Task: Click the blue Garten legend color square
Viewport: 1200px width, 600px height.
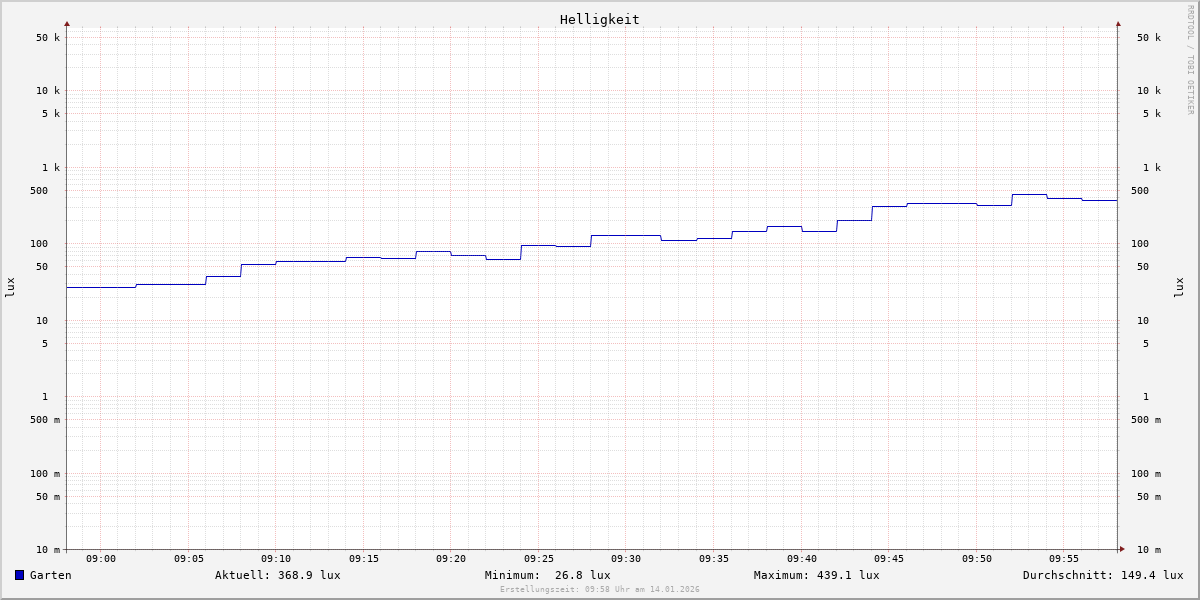Action: click(19, 575)
